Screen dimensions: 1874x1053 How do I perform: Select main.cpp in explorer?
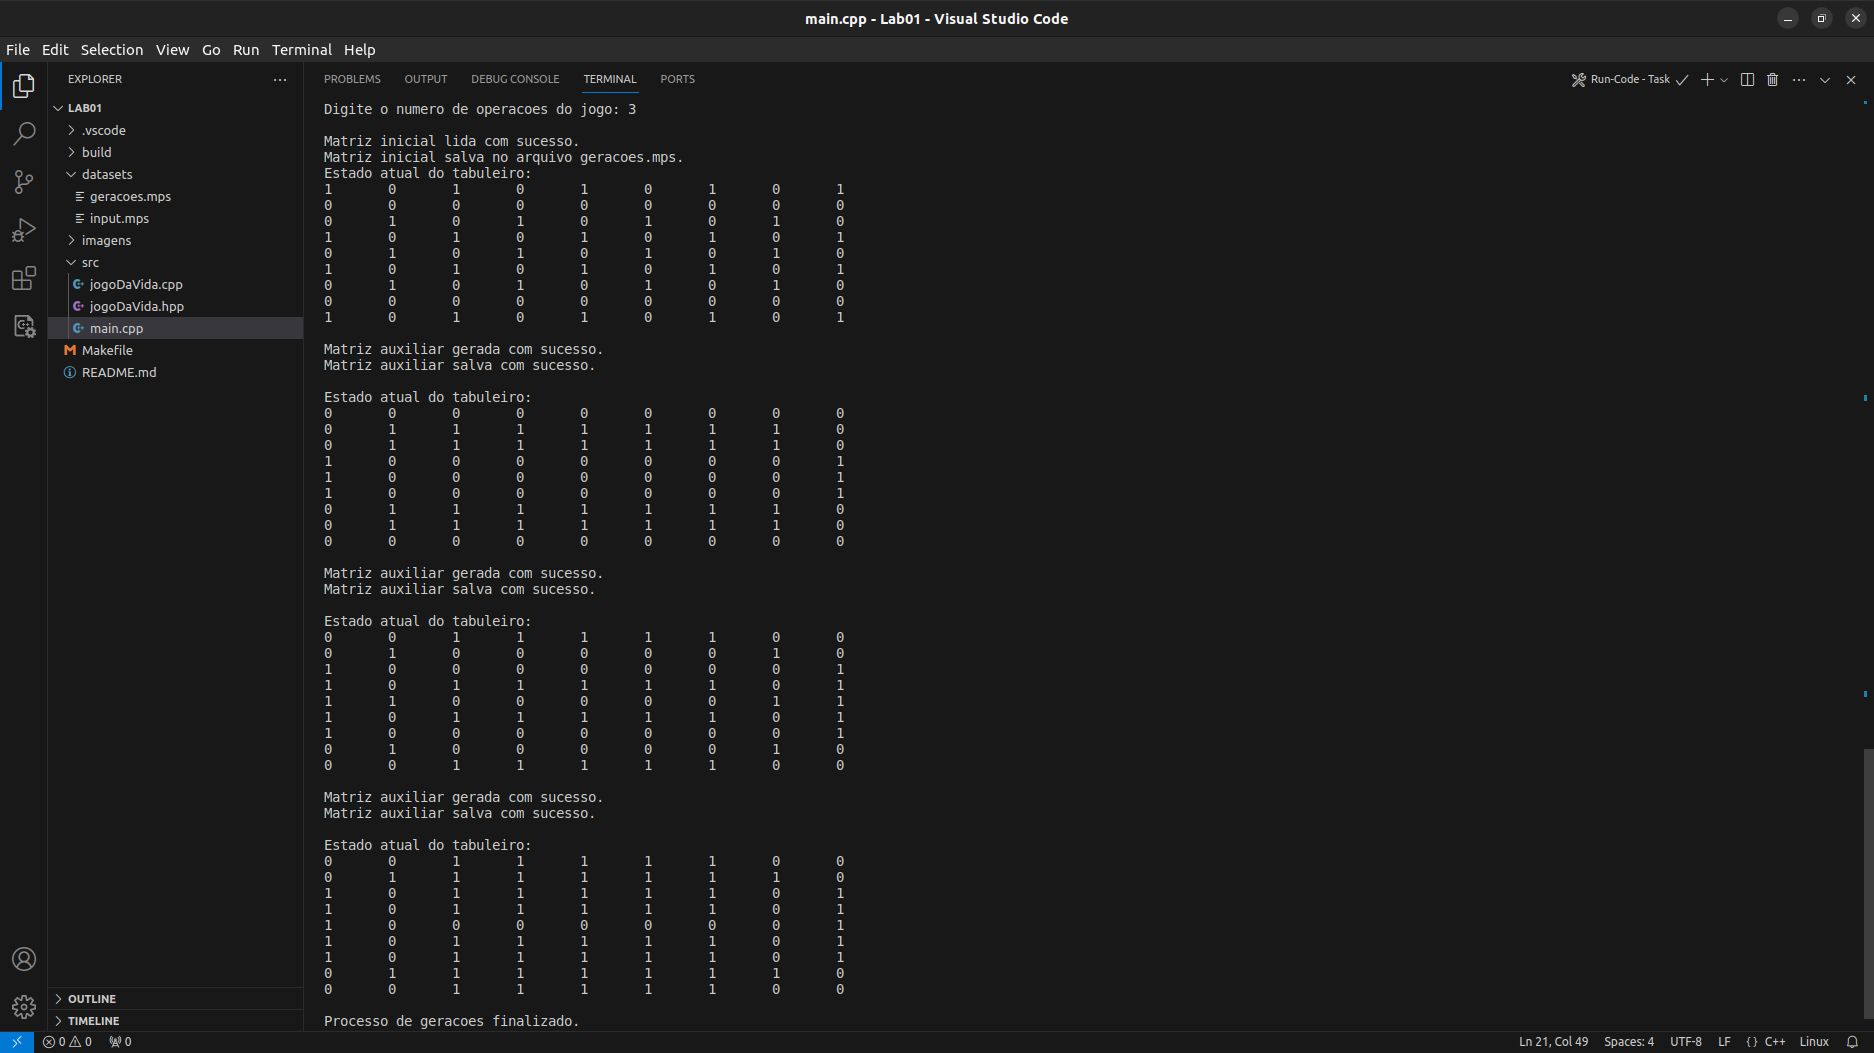click(176, 328)
